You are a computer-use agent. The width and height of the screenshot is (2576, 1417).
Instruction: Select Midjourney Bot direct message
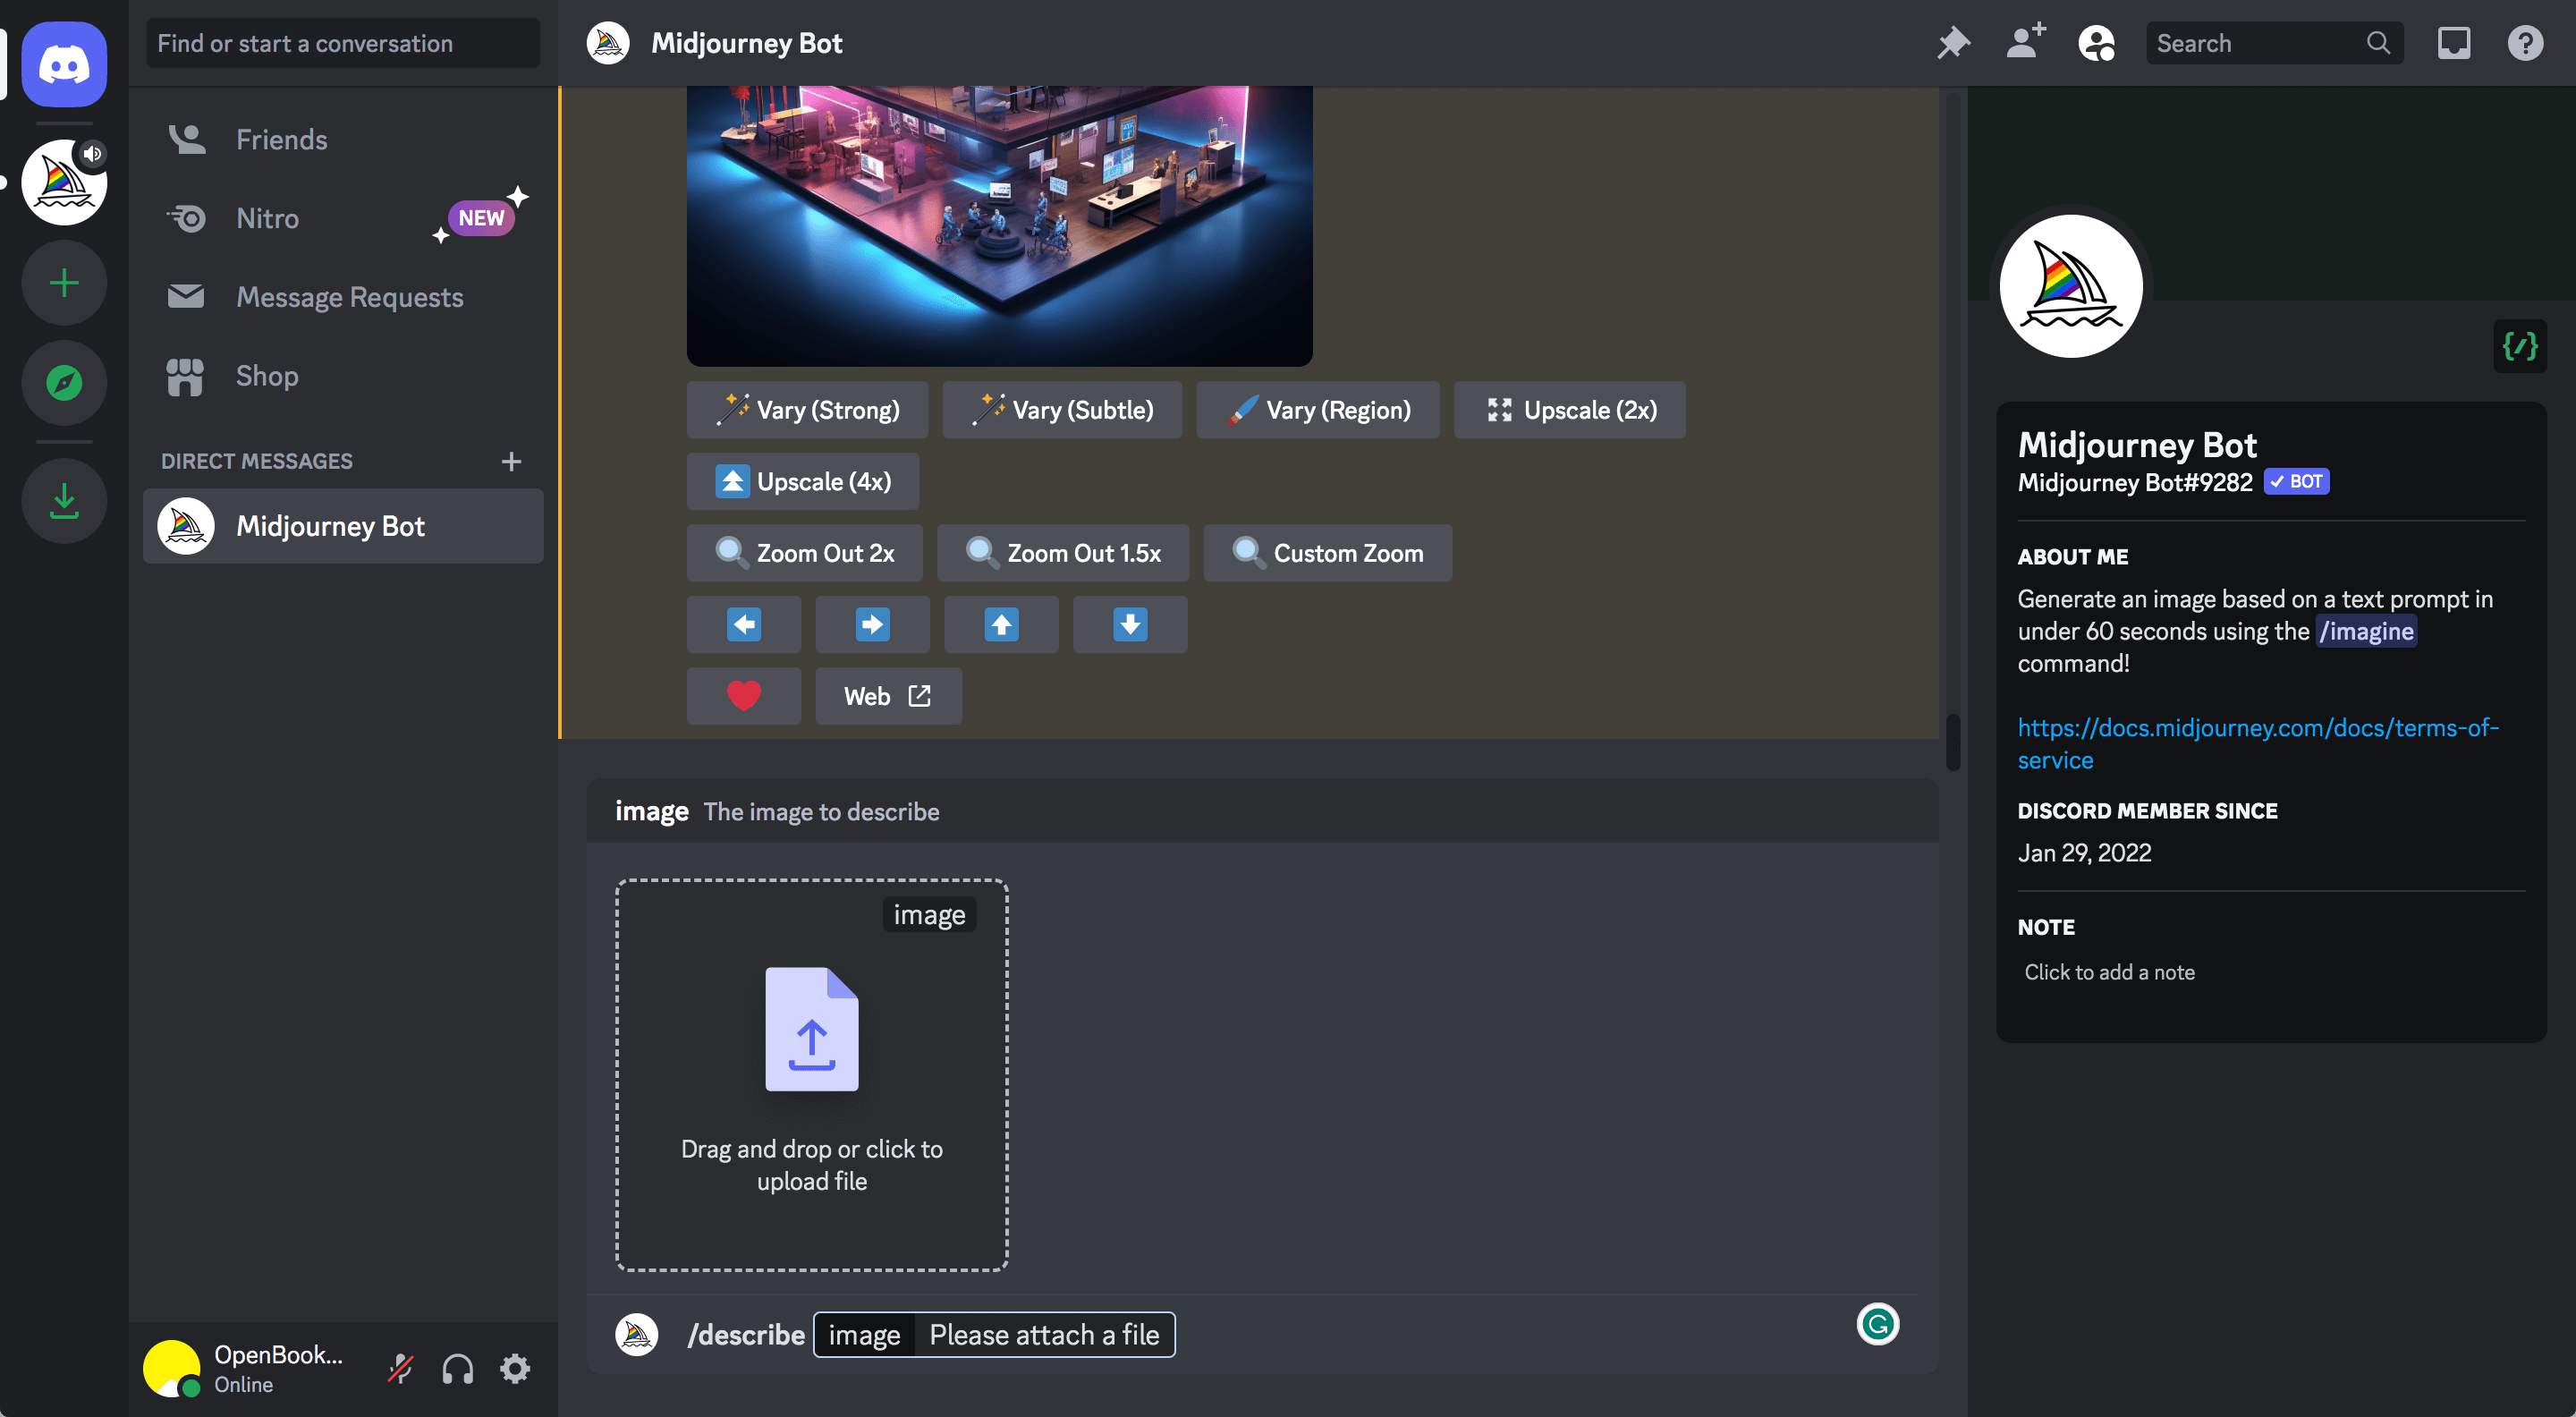[343, 526]
